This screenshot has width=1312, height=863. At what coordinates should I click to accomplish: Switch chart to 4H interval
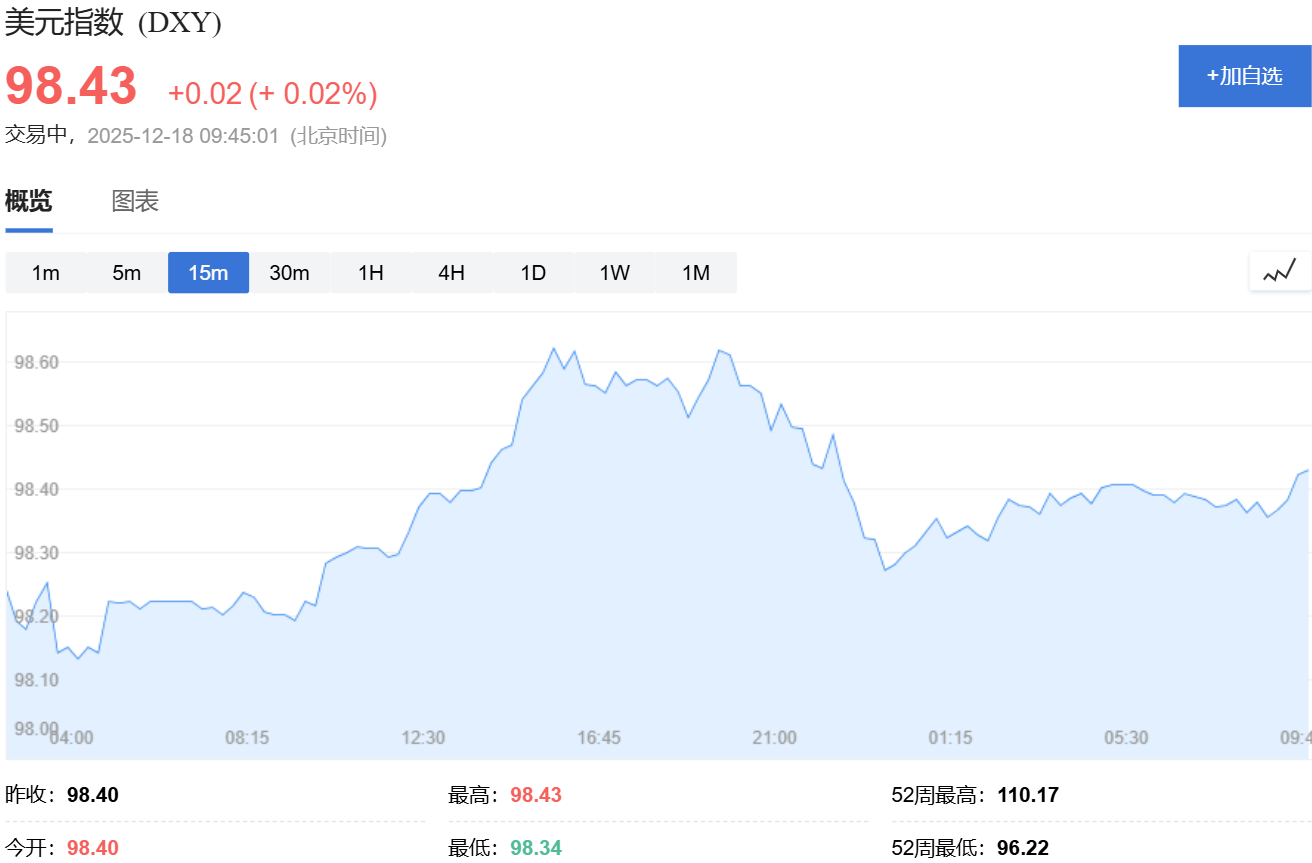[452, 273]
